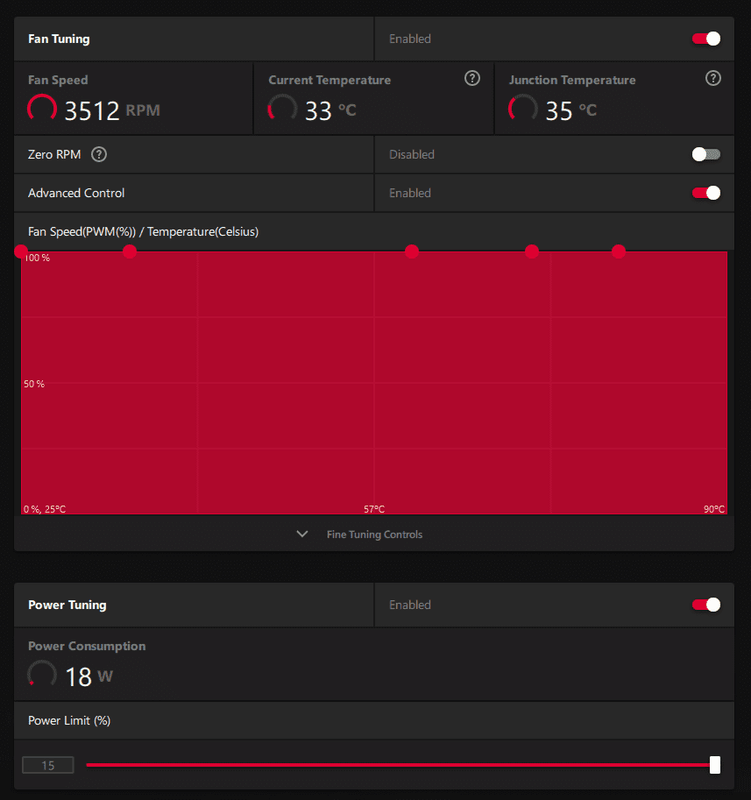The height and width of the screenshot is (800, 751).
Task: Select the first fan curve point at 25°C
Action: pos(21,252)
